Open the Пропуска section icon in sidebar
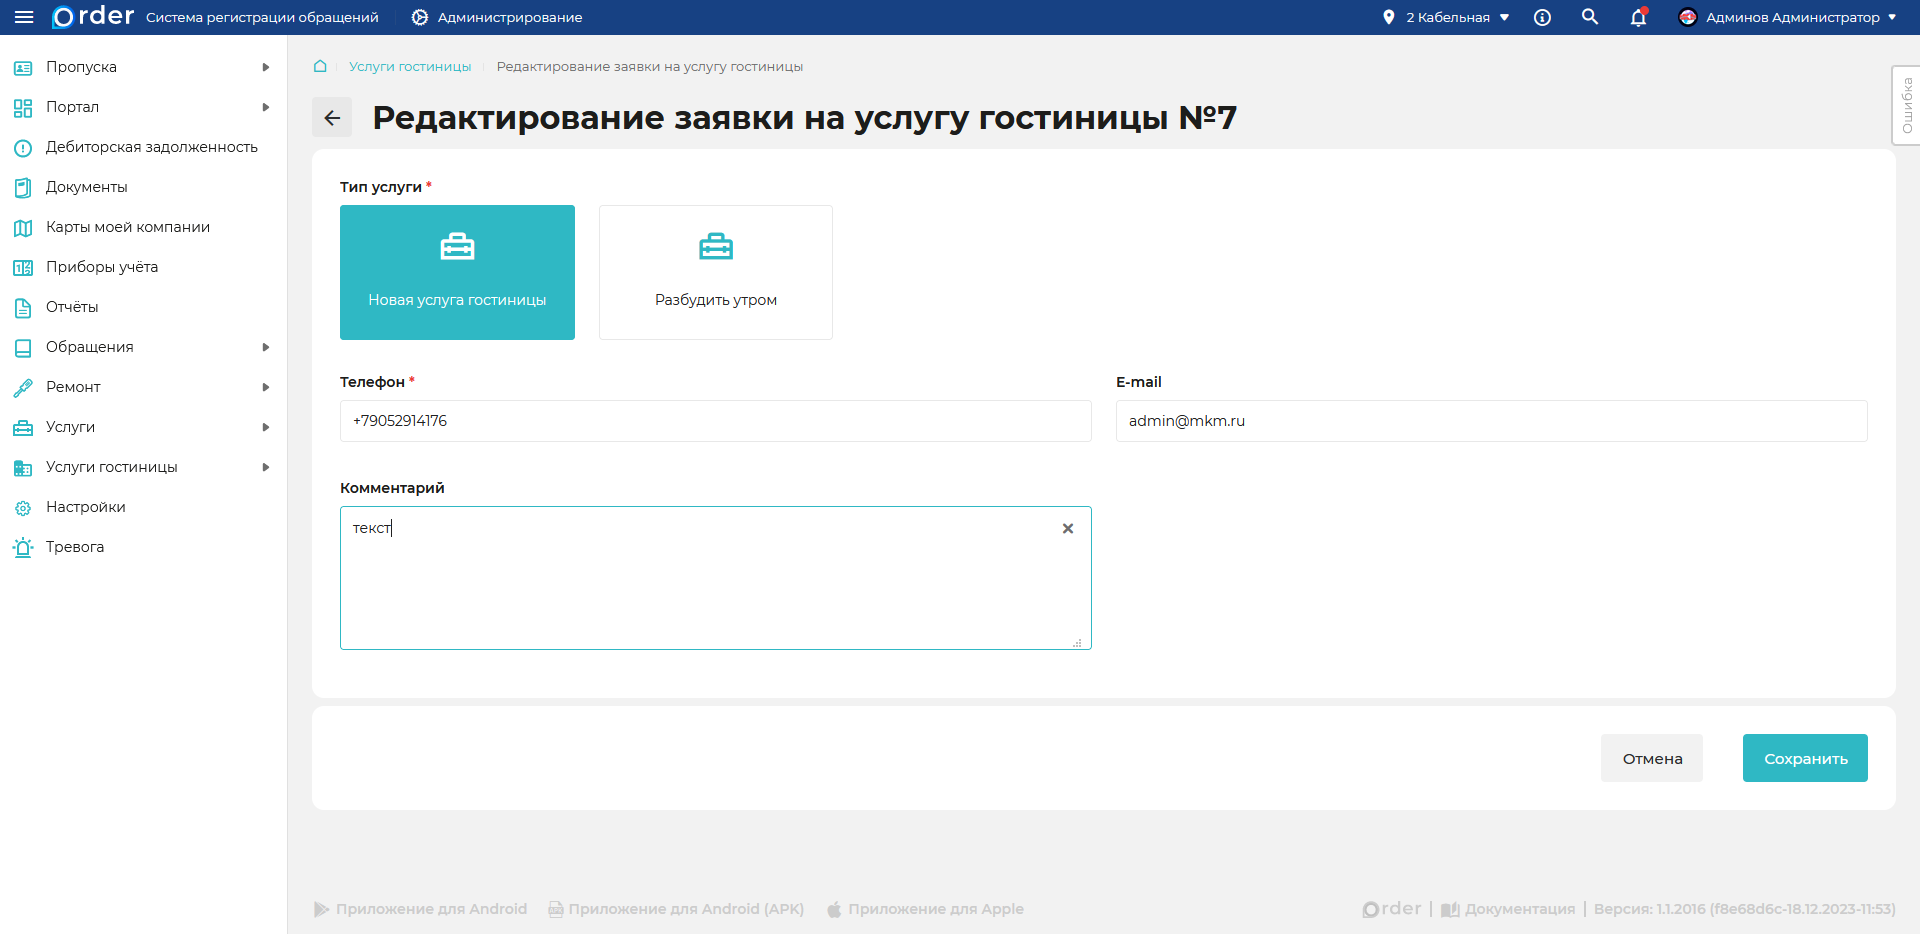 (23, 67)
